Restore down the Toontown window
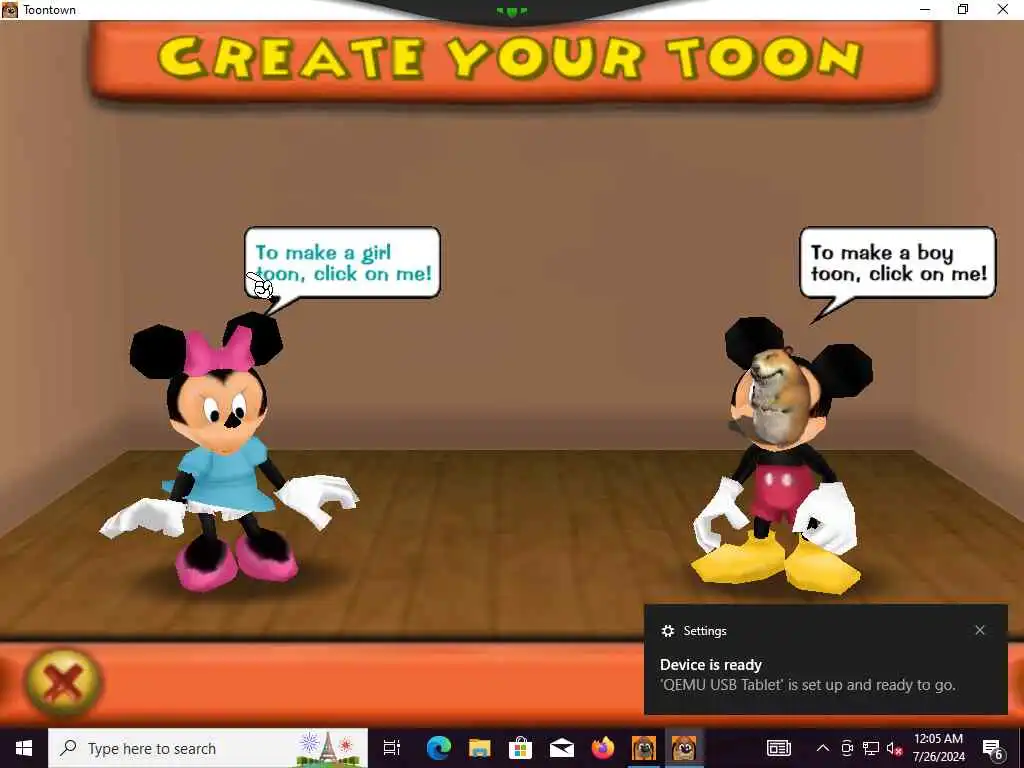The image size is (1024, 768). click(963, 10)
